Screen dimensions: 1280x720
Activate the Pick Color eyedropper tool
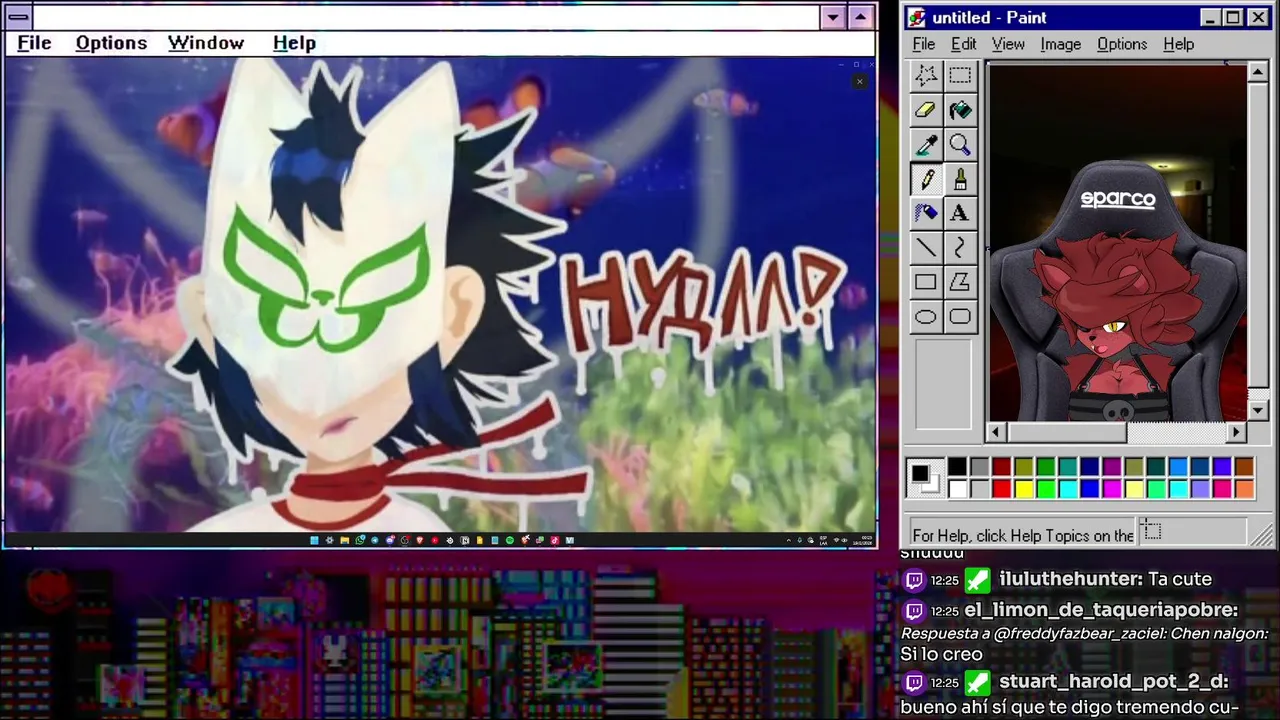click(926, 145)
